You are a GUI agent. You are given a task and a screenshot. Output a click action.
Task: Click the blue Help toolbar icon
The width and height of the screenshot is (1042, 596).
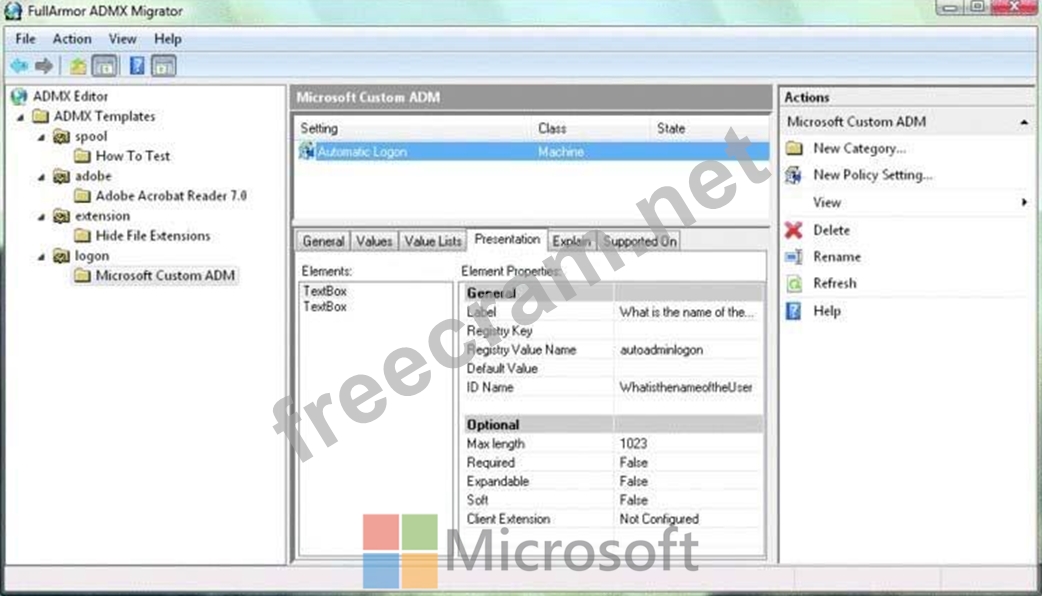point(137,66)
